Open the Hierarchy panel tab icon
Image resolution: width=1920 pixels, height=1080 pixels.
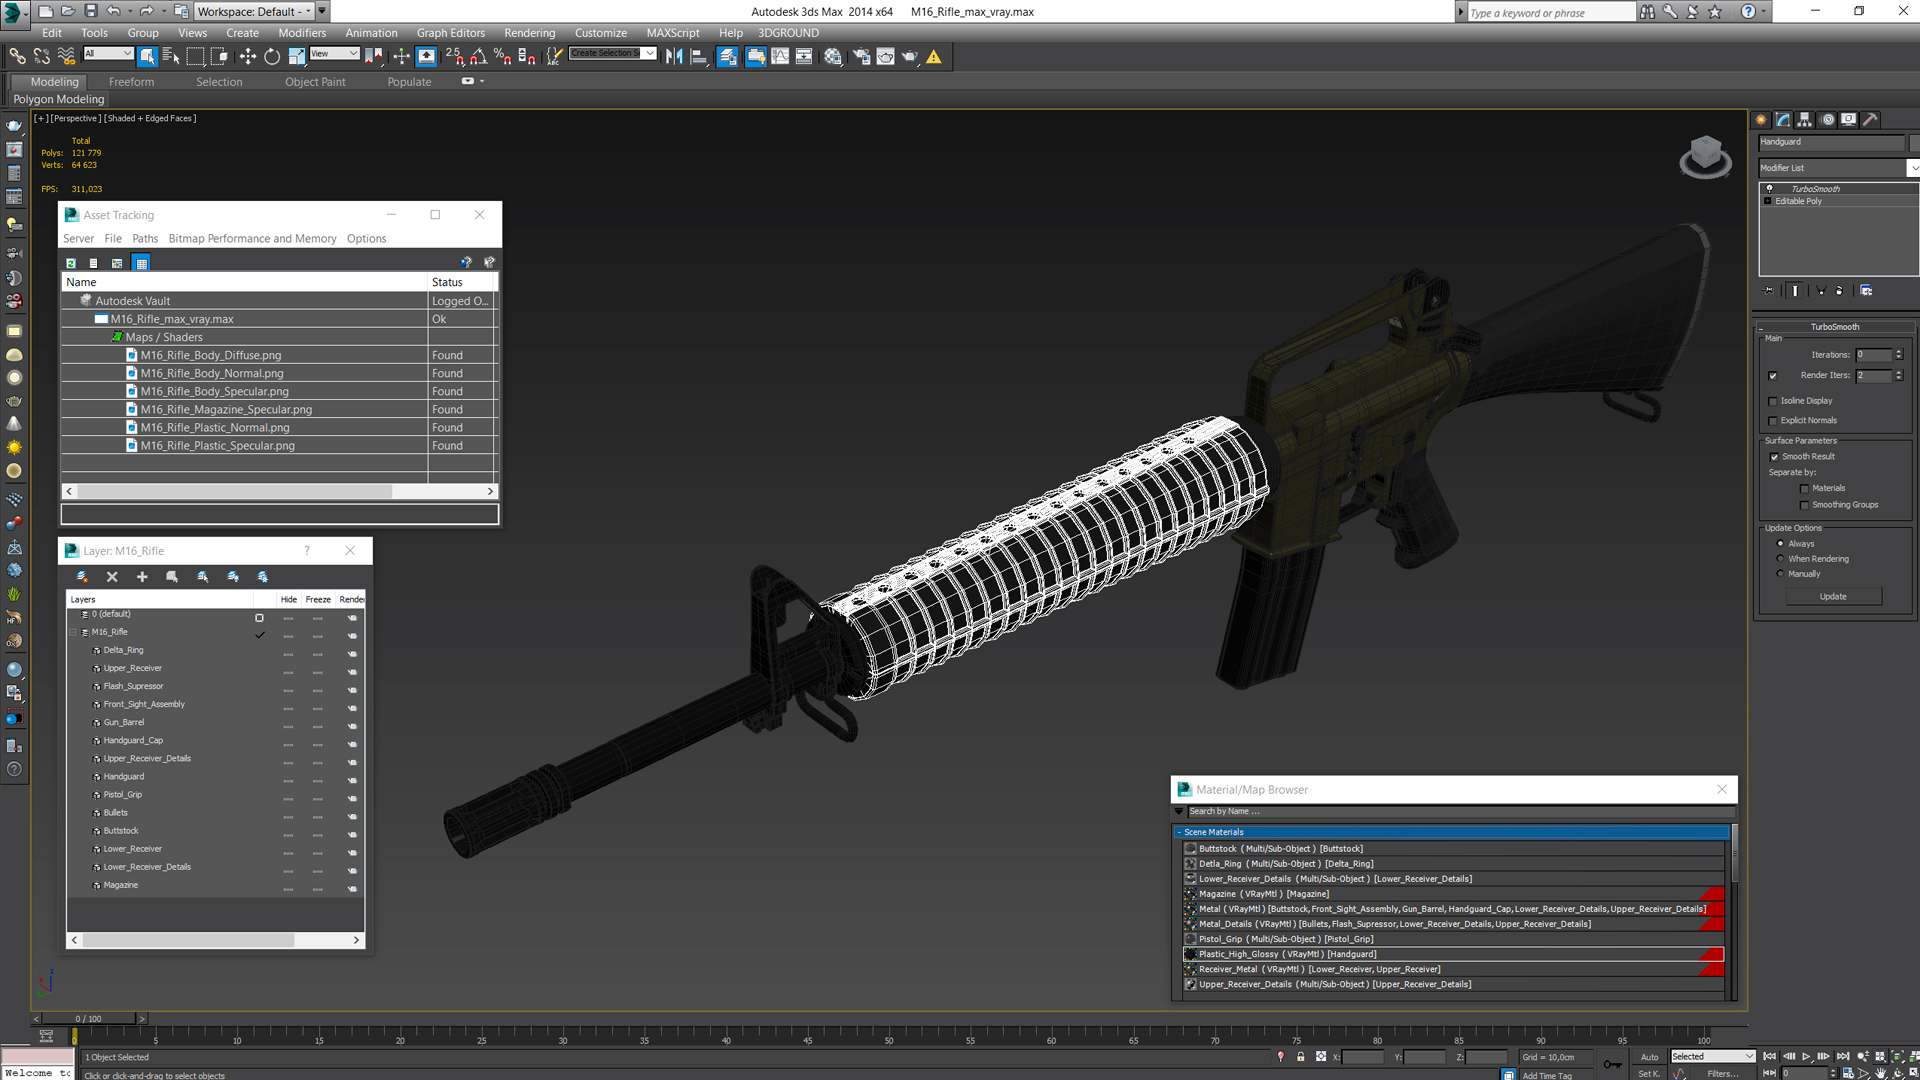coord(1805,119)
